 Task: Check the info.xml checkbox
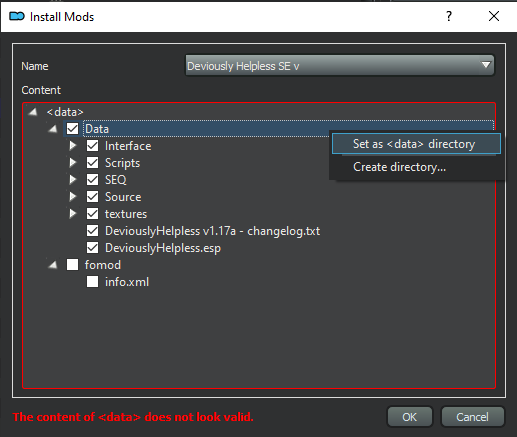tap(92, 282)
